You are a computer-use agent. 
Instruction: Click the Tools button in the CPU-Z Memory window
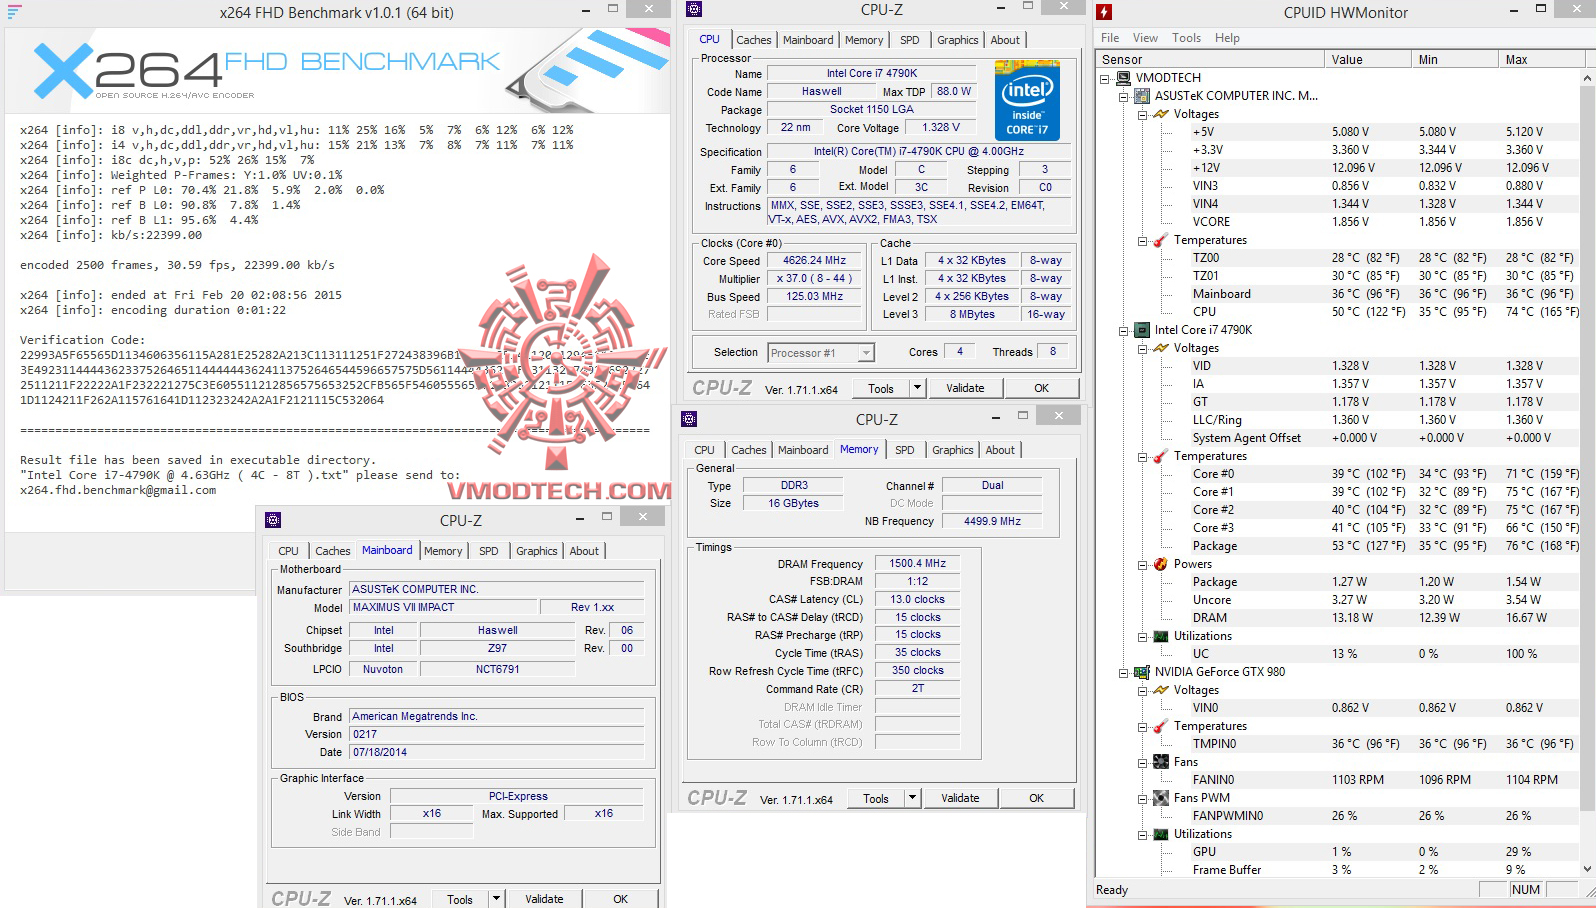[x=876, y=798]
